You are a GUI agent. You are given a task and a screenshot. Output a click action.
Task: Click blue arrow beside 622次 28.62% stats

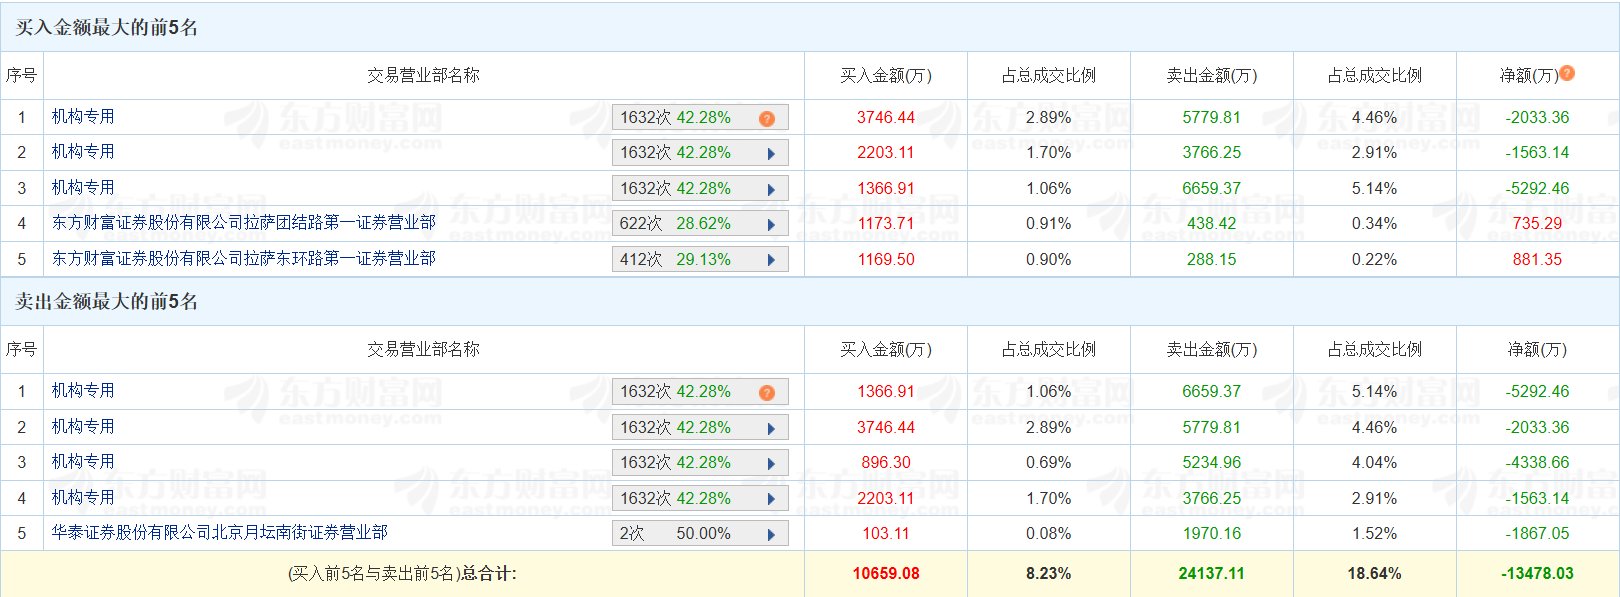771,225
